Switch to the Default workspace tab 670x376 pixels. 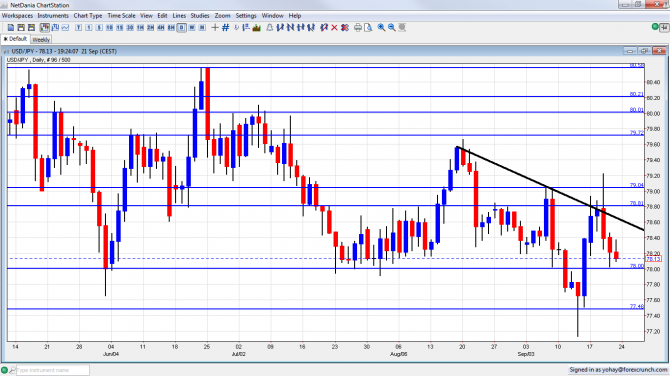[15, 39]
